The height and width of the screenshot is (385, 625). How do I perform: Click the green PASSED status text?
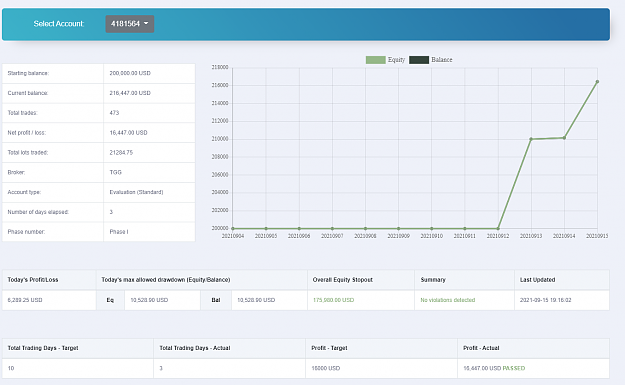514,369
